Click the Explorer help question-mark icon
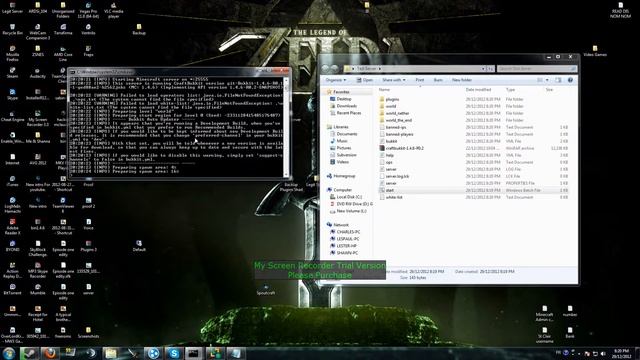The width and height of the screenshot is (640, 360). click(x=570, y=80)
